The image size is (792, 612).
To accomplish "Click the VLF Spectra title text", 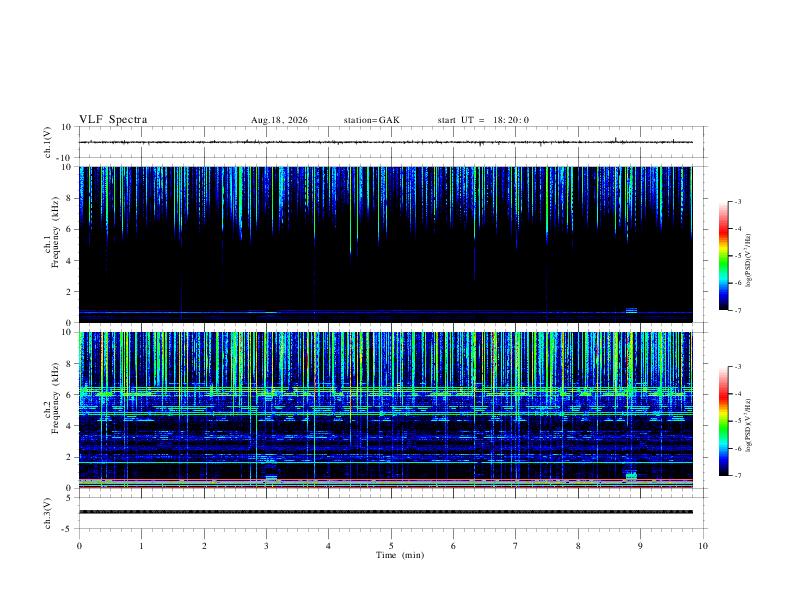I will (113, 120).
